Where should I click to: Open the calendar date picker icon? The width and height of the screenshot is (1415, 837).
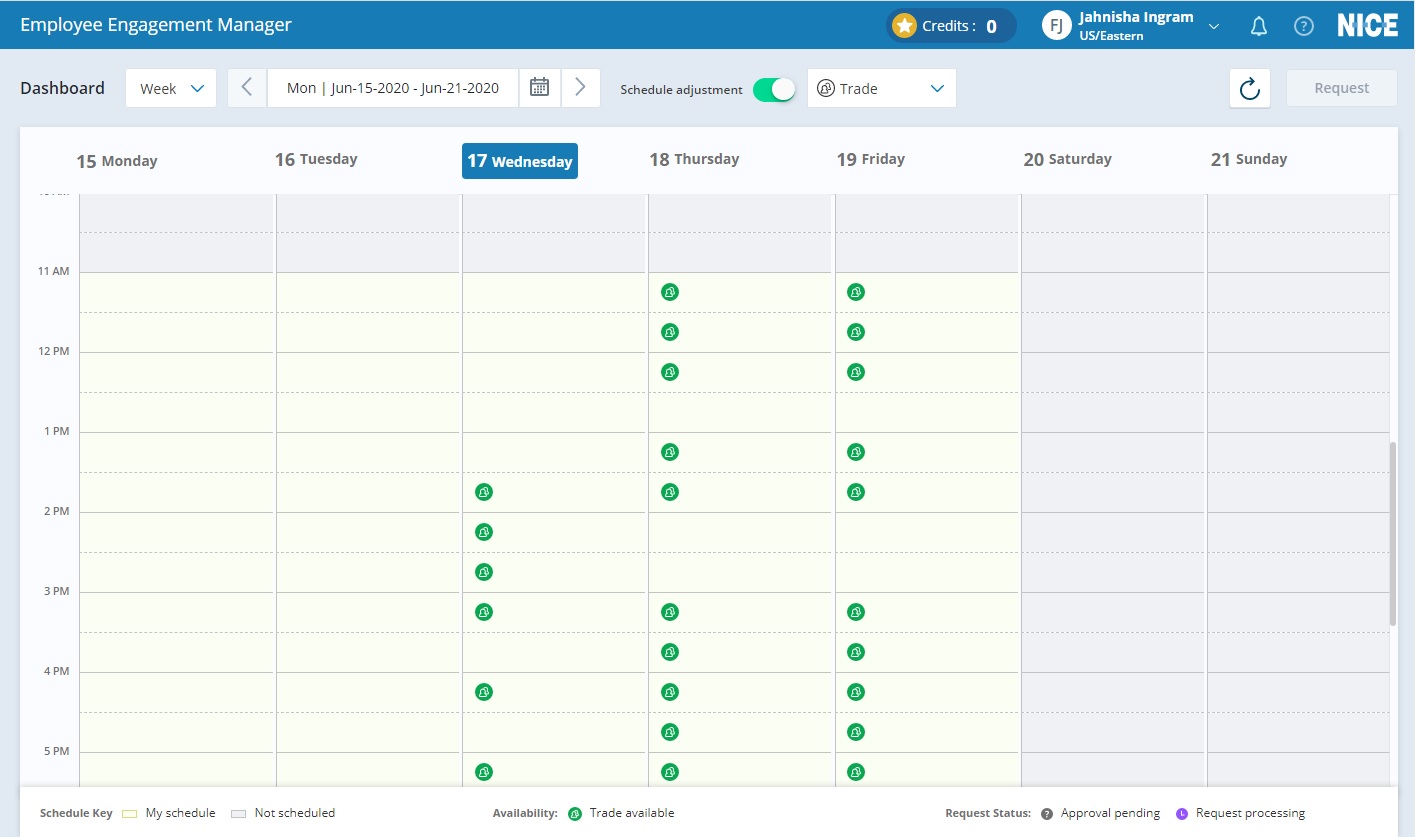539,88
